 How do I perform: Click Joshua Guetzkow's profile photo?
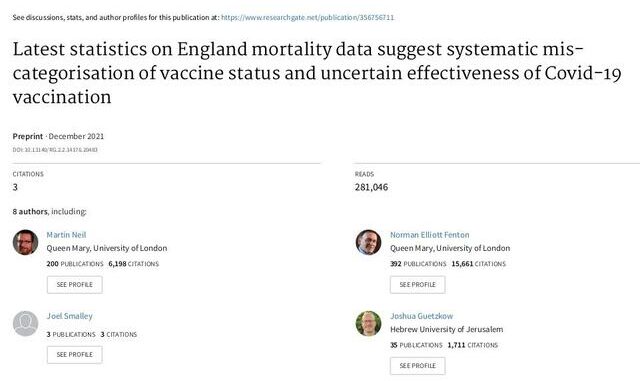click(x=369, y=323)
